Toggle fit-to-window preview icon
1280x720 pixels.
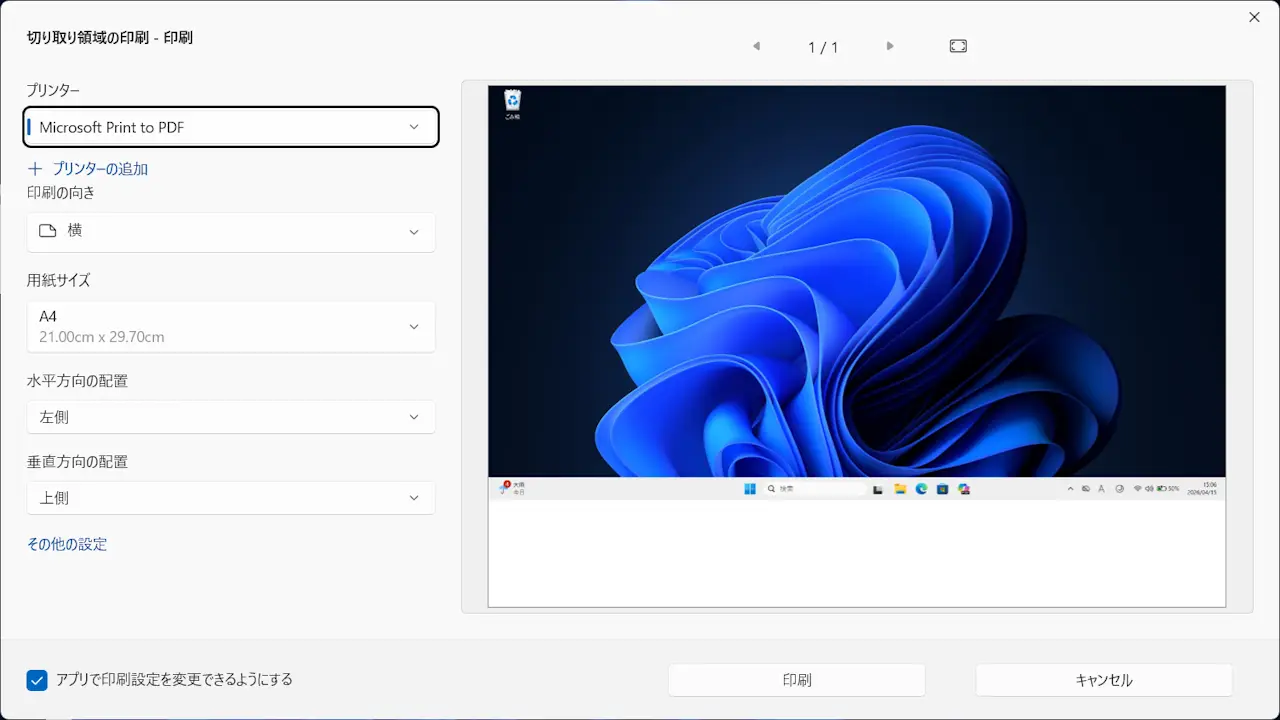click(x=958, y=46)
